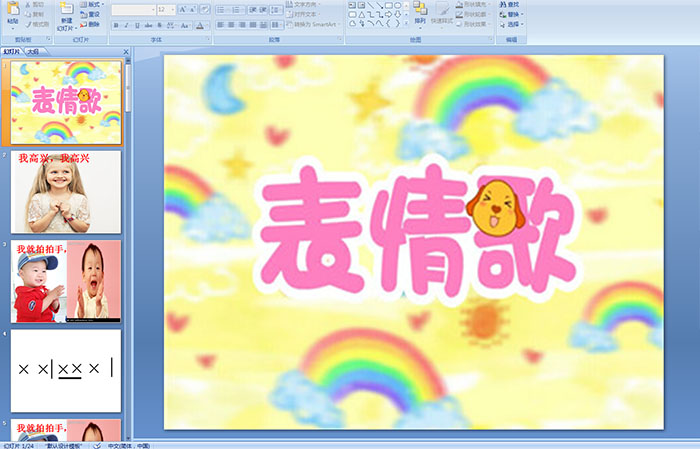Increase font size with large A
Screen dimensions: 700x449
point(183,9)
